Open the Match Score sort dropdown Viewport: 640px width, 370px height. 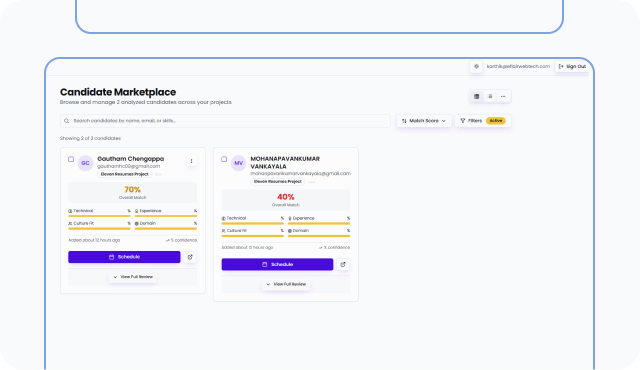[424, 121]
